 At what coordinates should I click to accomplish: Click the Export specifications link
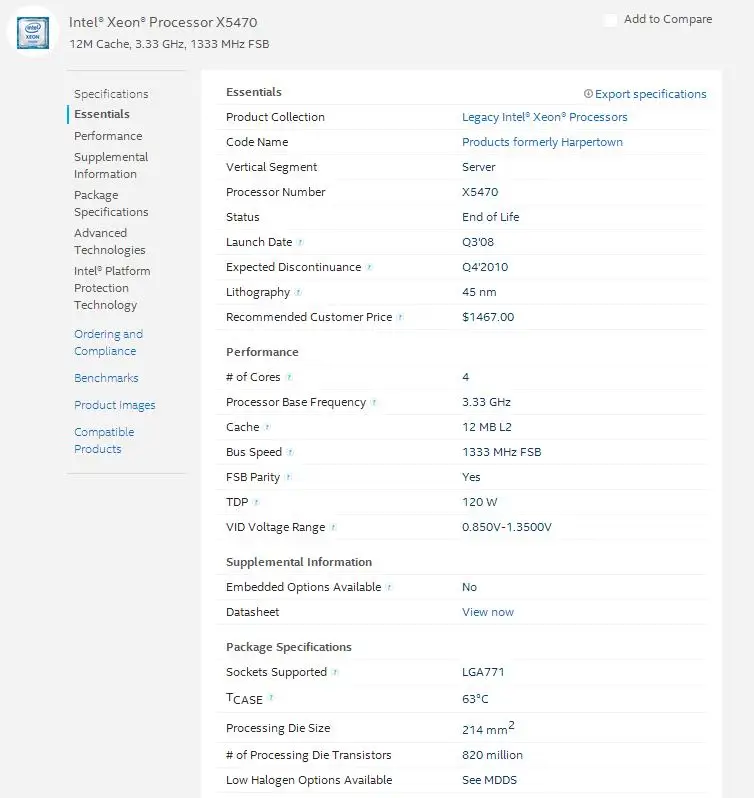point(650,94)
